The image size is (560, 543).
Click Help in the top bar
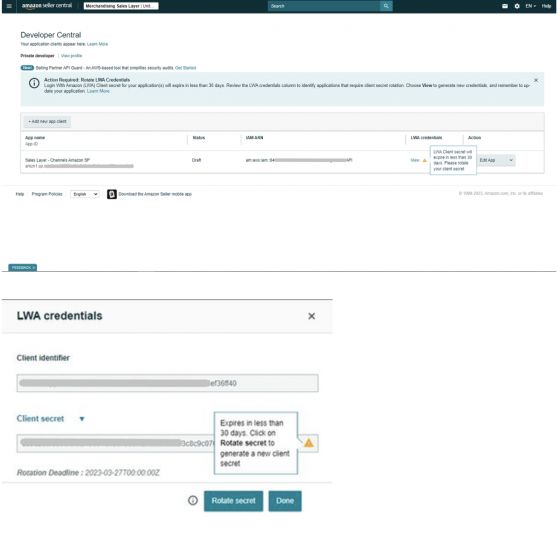coord(546,6)
